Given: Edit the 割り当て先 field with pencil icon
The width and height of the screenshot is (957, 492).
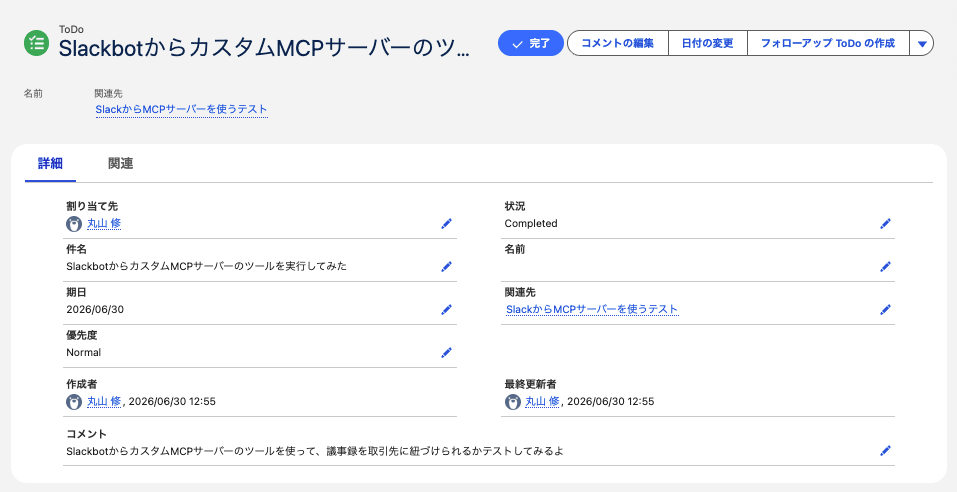Looking at the screenshot, I should click(x=447, y=224).
